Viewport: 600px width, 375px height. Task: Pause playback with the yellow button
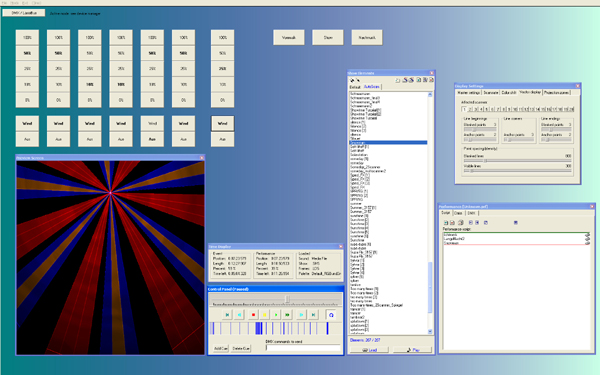pos(264,315)
